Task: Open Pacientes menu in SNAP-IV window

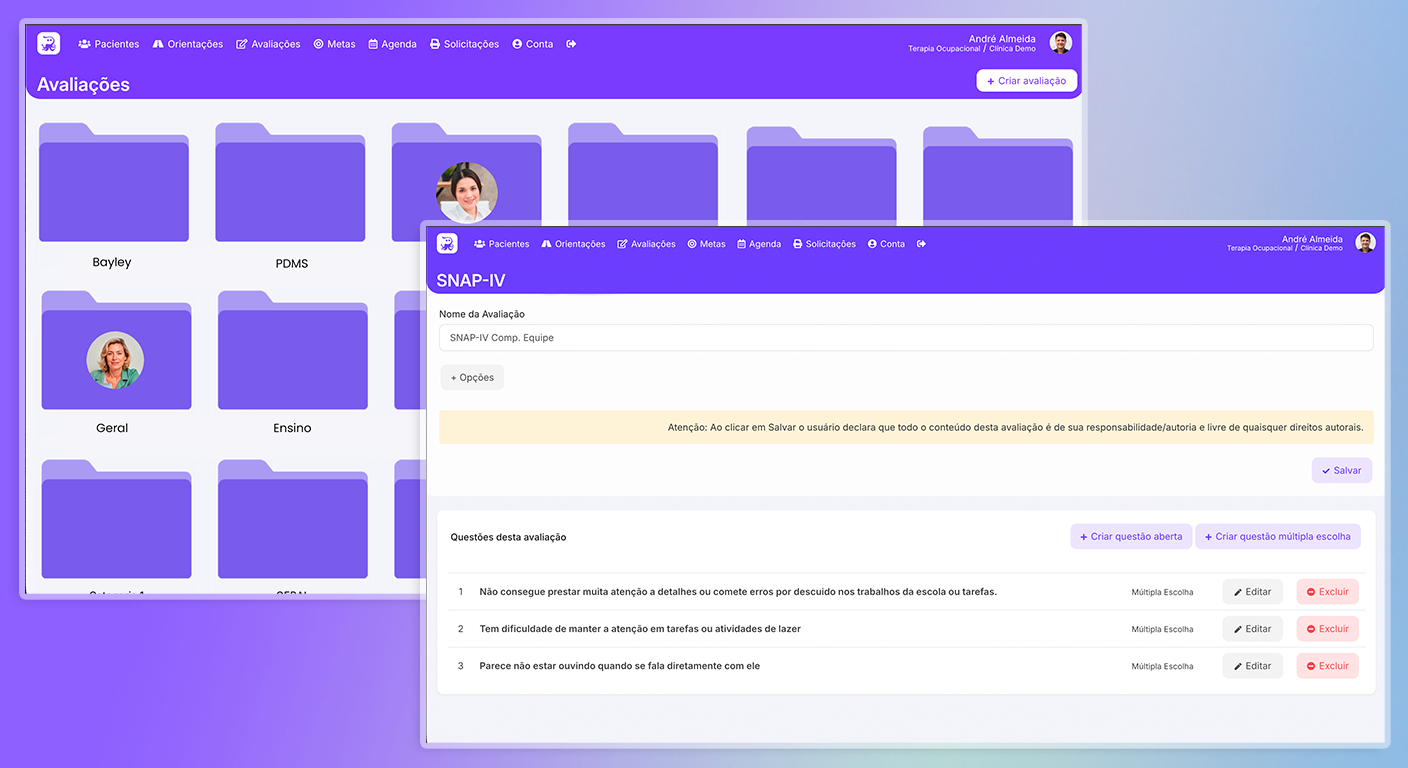Action: pos(502,244)
